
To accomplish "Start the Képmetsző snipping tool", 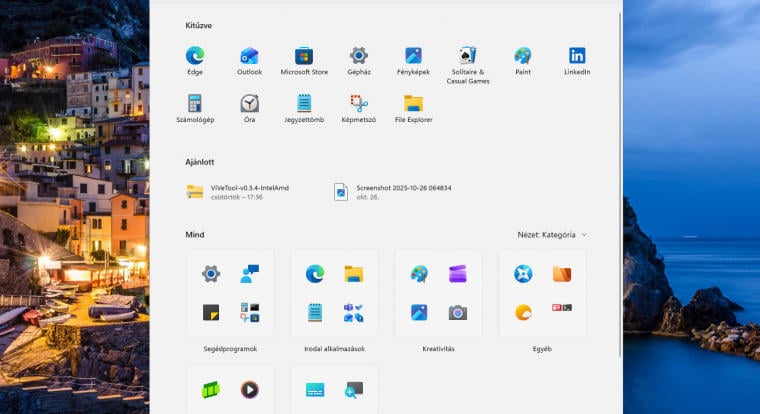I will pos(359,109).
